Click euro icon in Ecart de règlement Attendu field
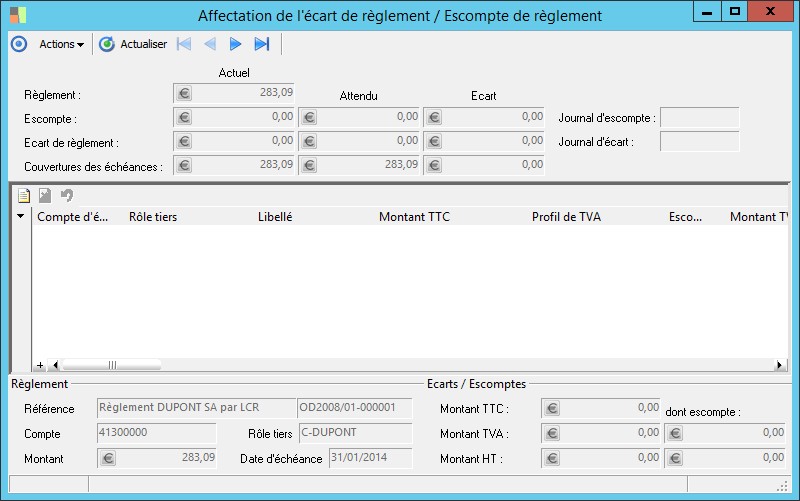Image resolution: width=800 pixels, height=501 pixels. tap(309, 141)
